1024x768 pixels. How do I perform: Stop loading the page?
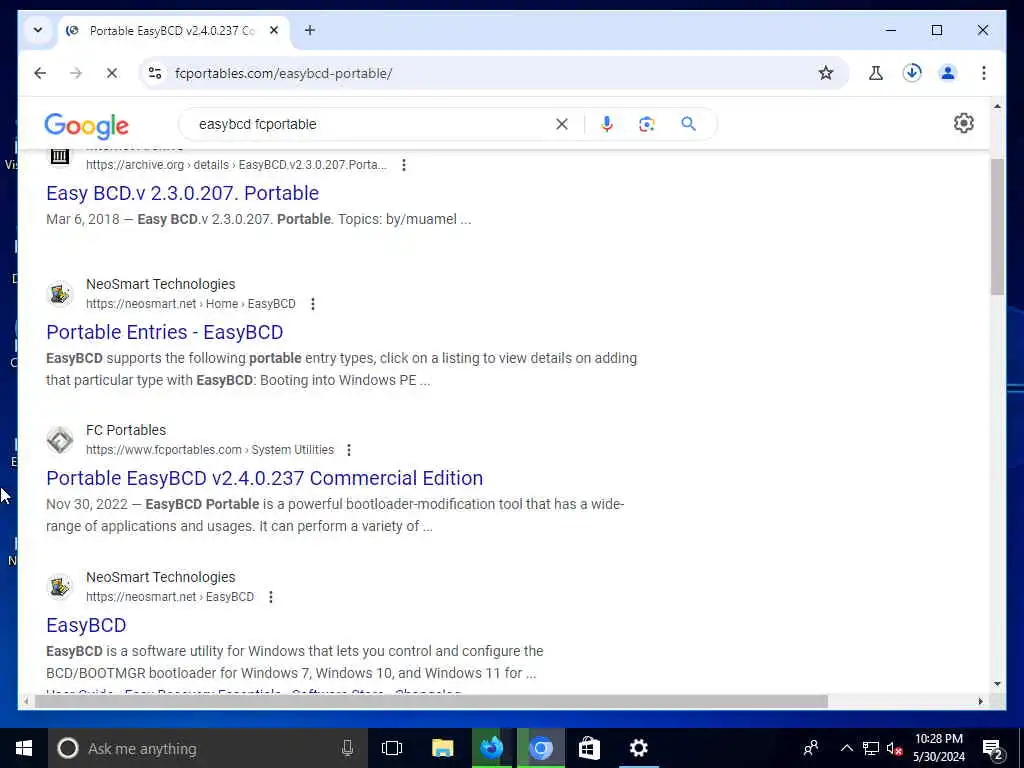[x=112, y=73]
